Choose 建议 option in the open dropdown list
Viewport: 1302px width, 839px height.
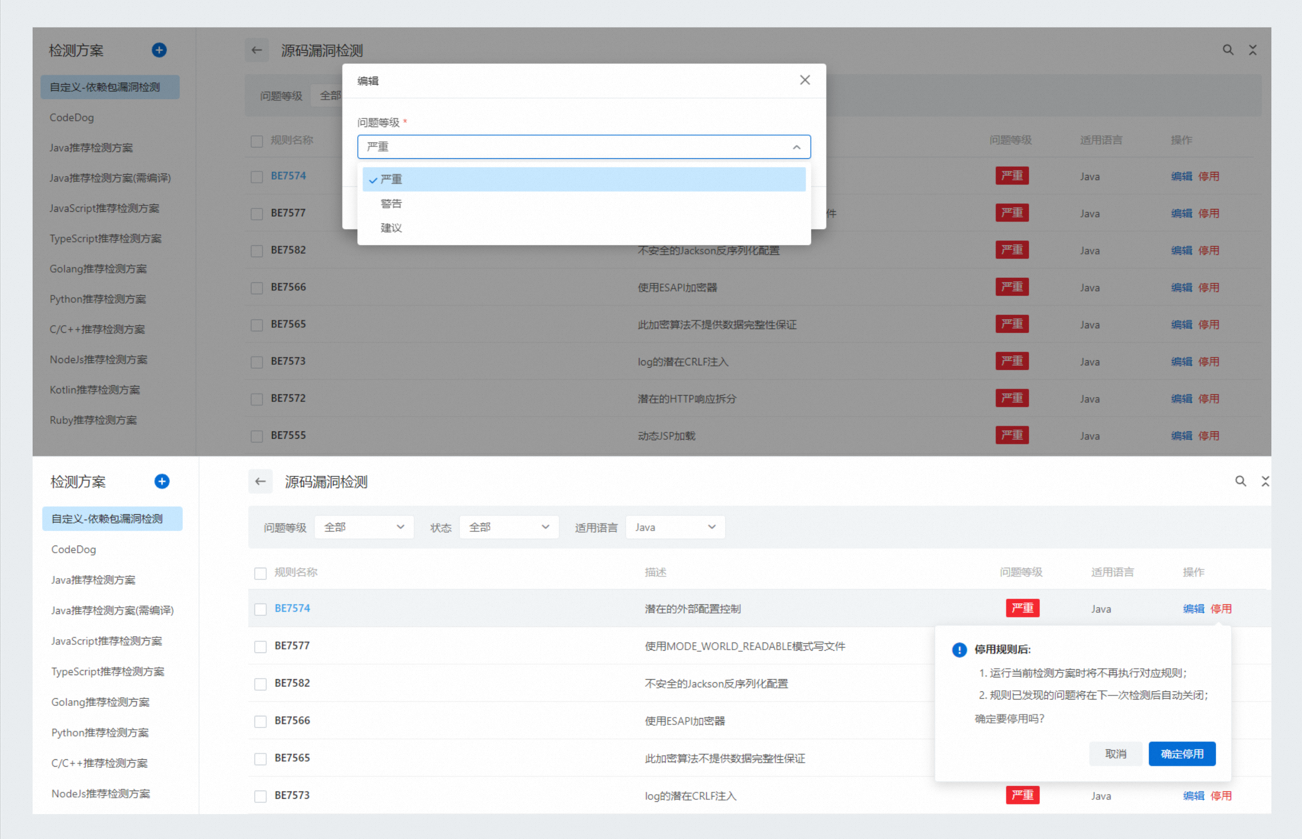pos(584,228)
